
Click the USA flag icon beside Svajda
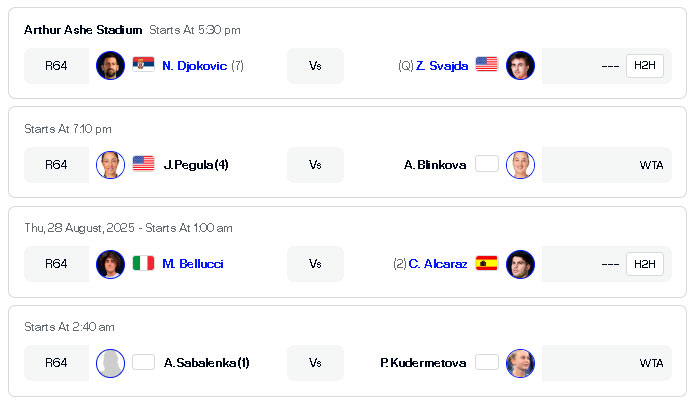pos(487,64)
